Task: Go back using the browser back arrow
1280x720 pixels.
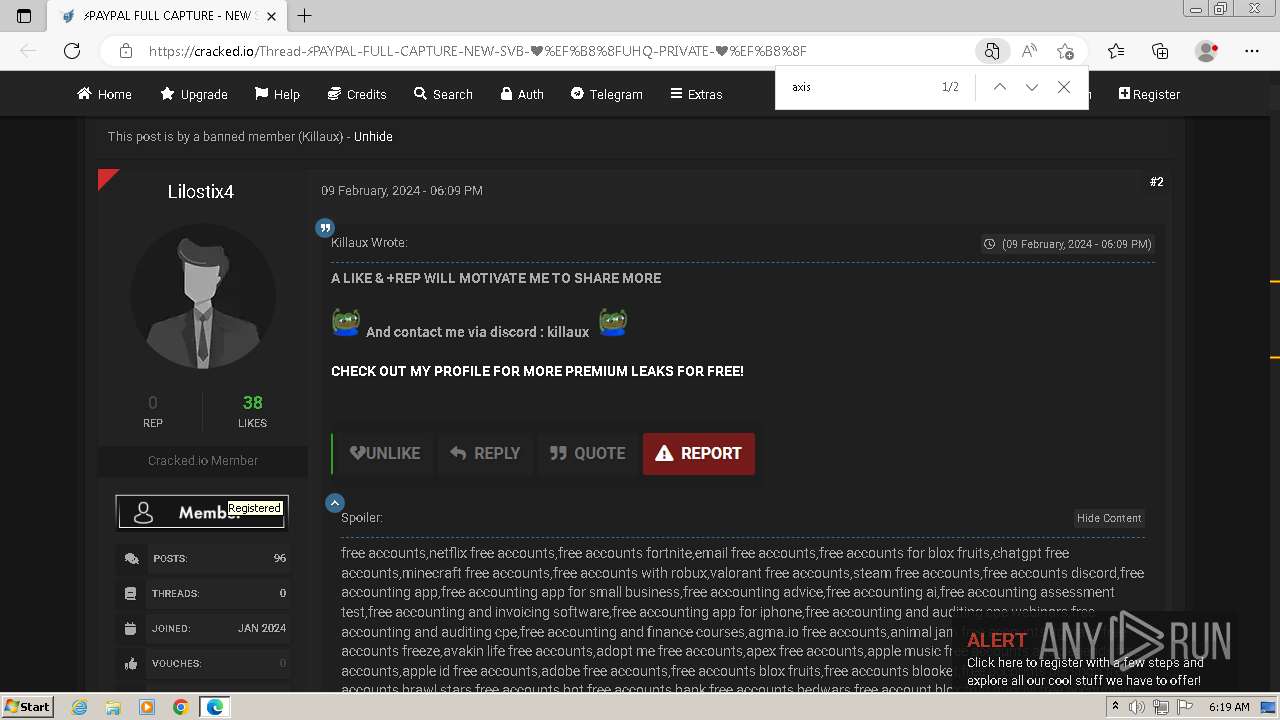Action: point(28,51)
